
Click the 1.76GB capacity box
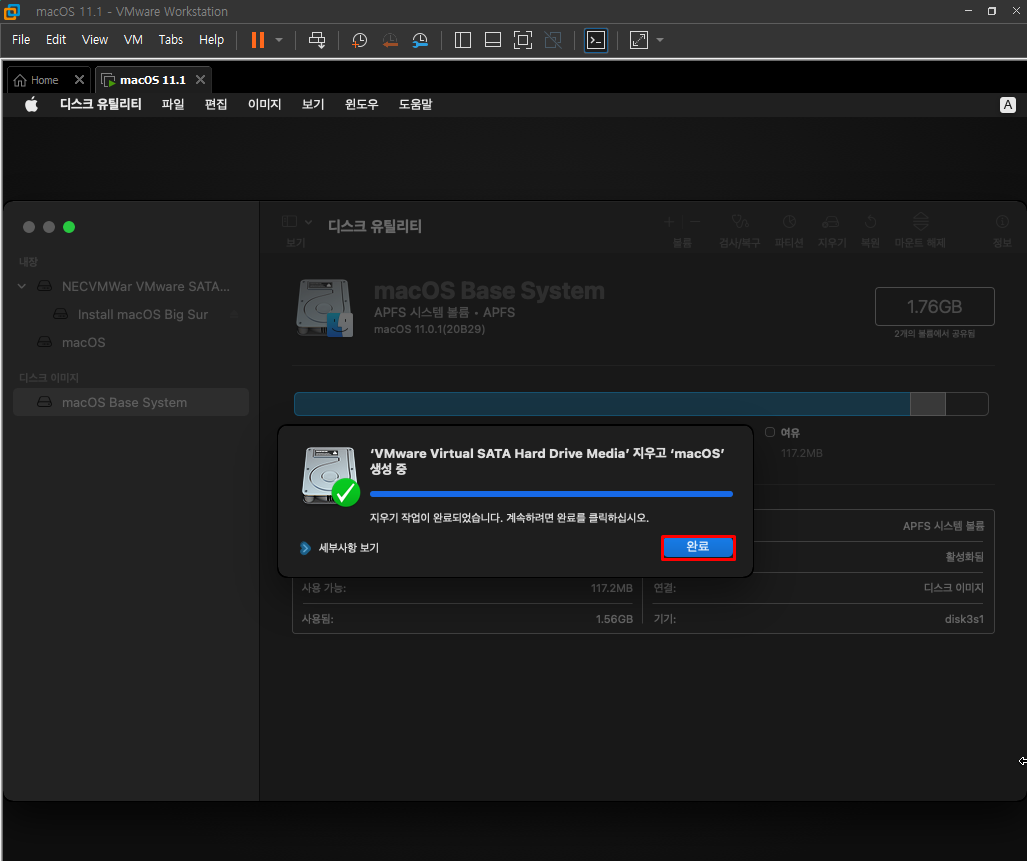(935, 306)
